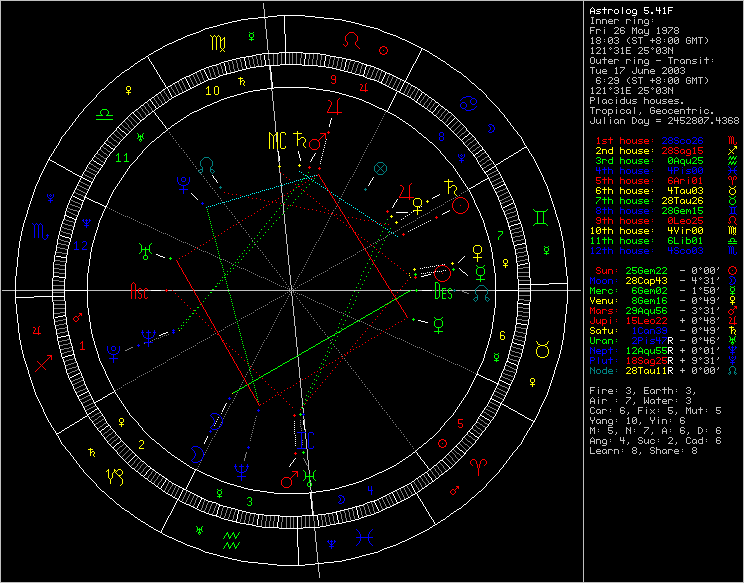The height and width of the screenshot is (583, 744).
Task: Select the Gemini glyph in the zodiac ring
Action: pos(540,216)
